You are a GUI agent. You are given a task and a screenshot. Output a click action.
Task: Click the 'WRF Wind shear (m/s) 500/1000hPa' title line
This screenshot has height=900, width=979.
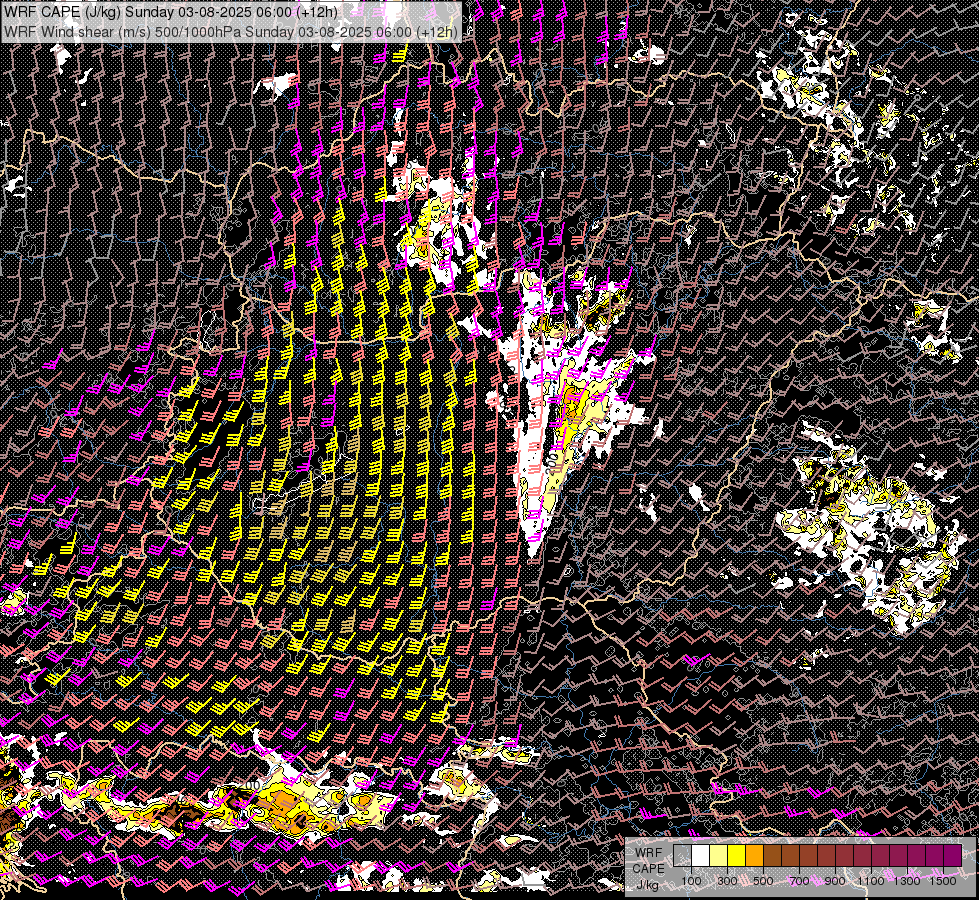(230, 31)
